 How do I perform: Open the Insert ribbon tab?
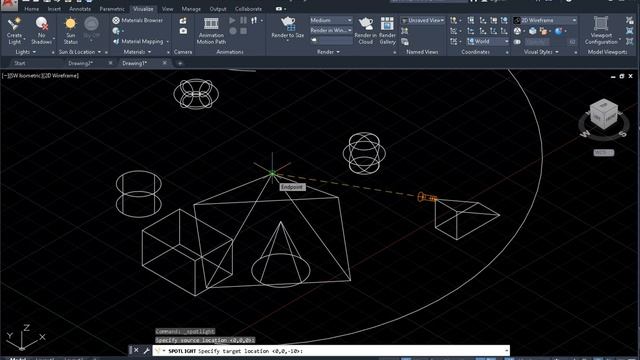pos(54,9)
